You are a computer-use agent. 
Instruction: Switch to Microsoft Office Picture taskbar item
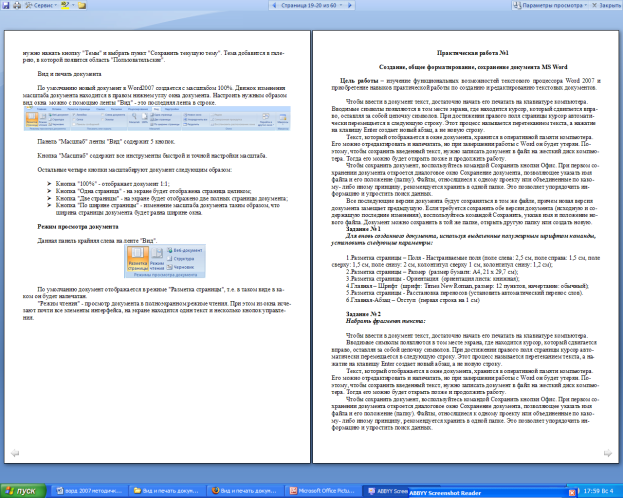tap(323, 491)
